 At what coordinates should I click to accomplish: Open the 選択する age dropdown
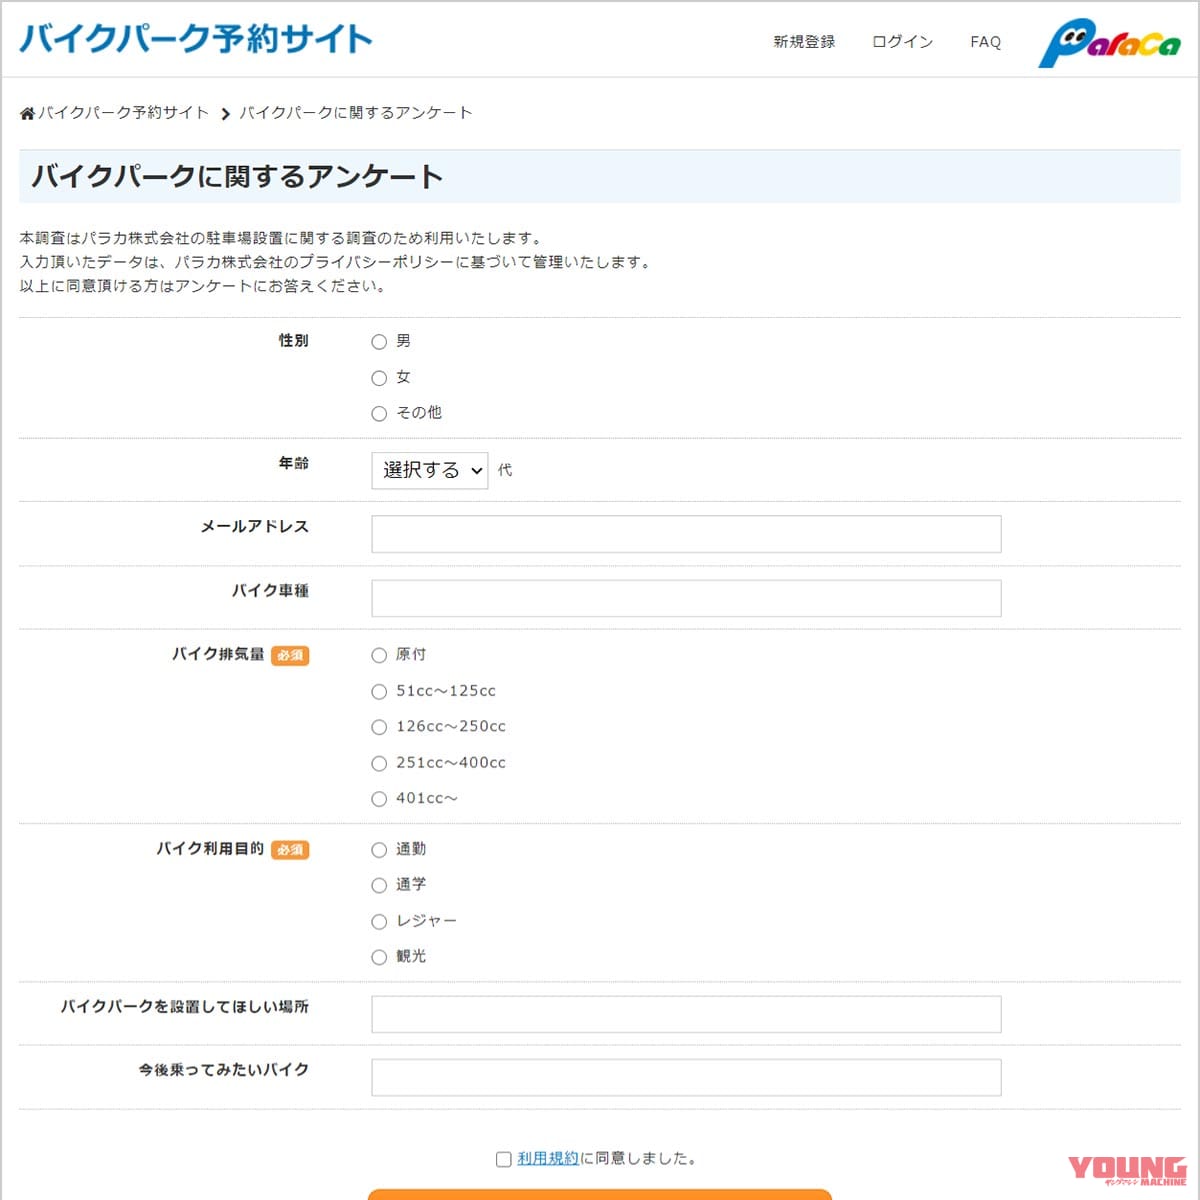pyautogui.click(x=429, y=470)
